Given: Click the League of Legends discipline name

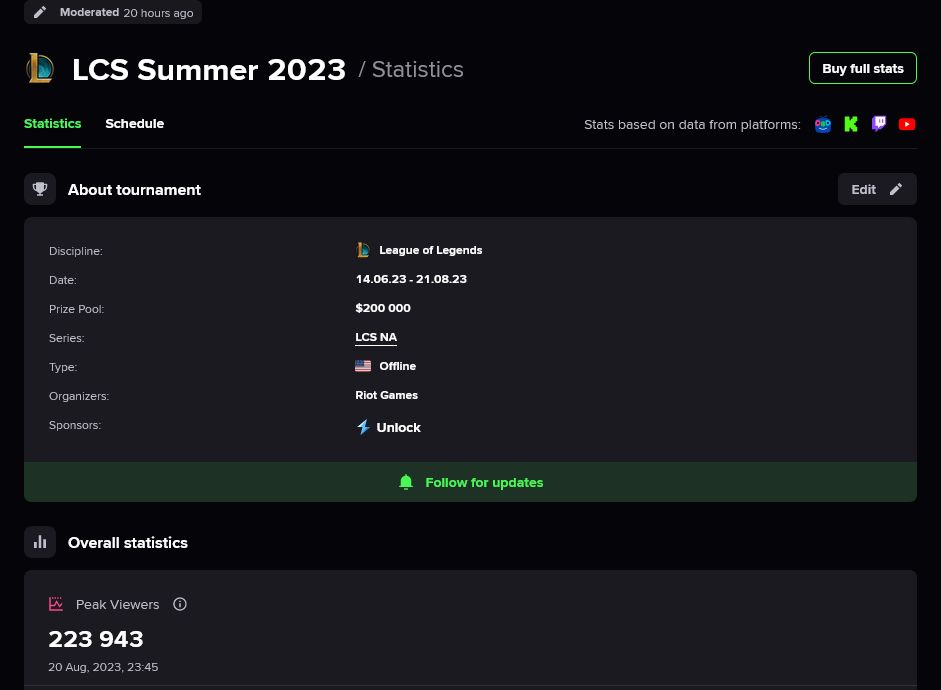Looking at the screenshot, I should [x=430, y=250].
